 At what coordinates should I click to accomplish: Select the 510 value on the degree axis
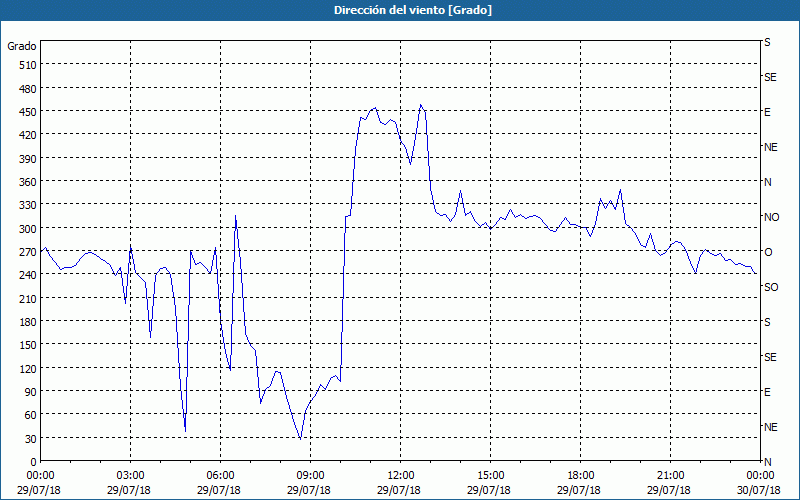(28, 65)
